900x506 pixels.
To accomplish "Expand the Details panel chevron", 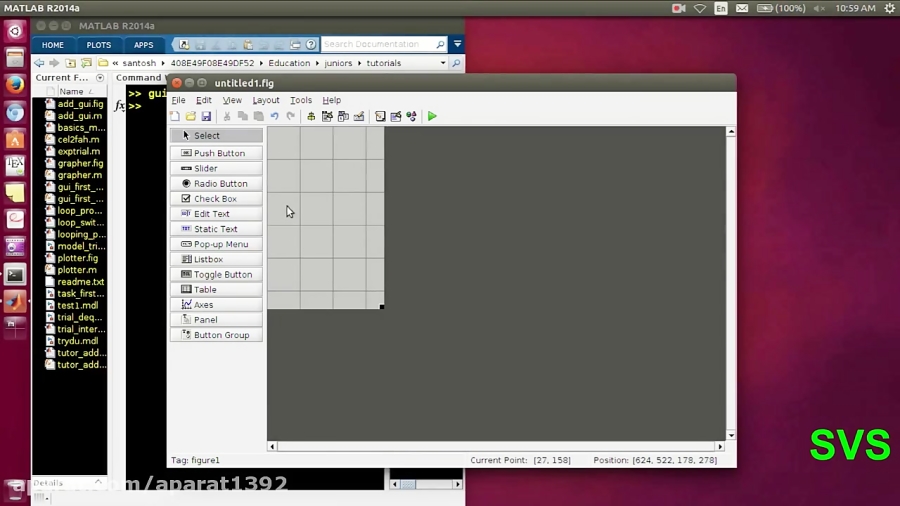I will [98, 482].
